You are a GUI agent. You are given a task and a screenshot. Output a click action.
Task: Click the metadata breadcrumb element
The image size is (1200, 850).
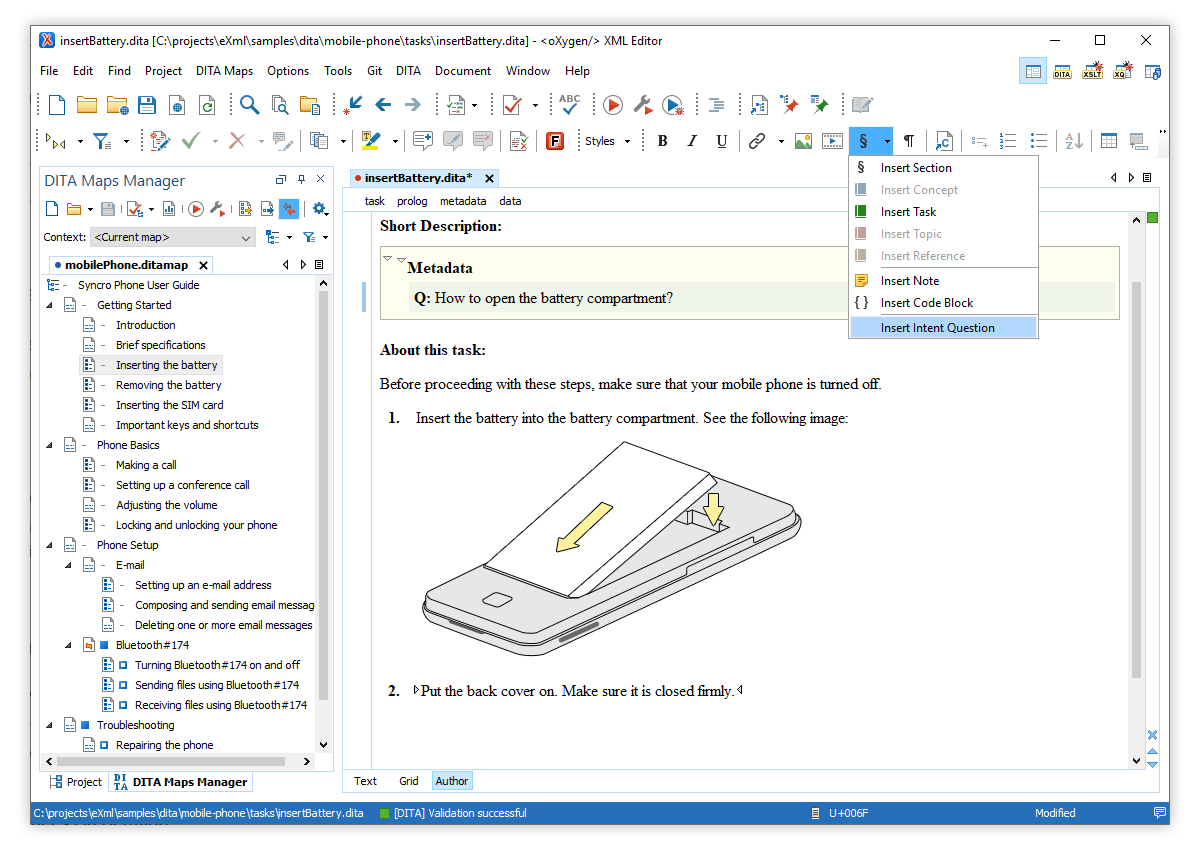click(463, 201)
